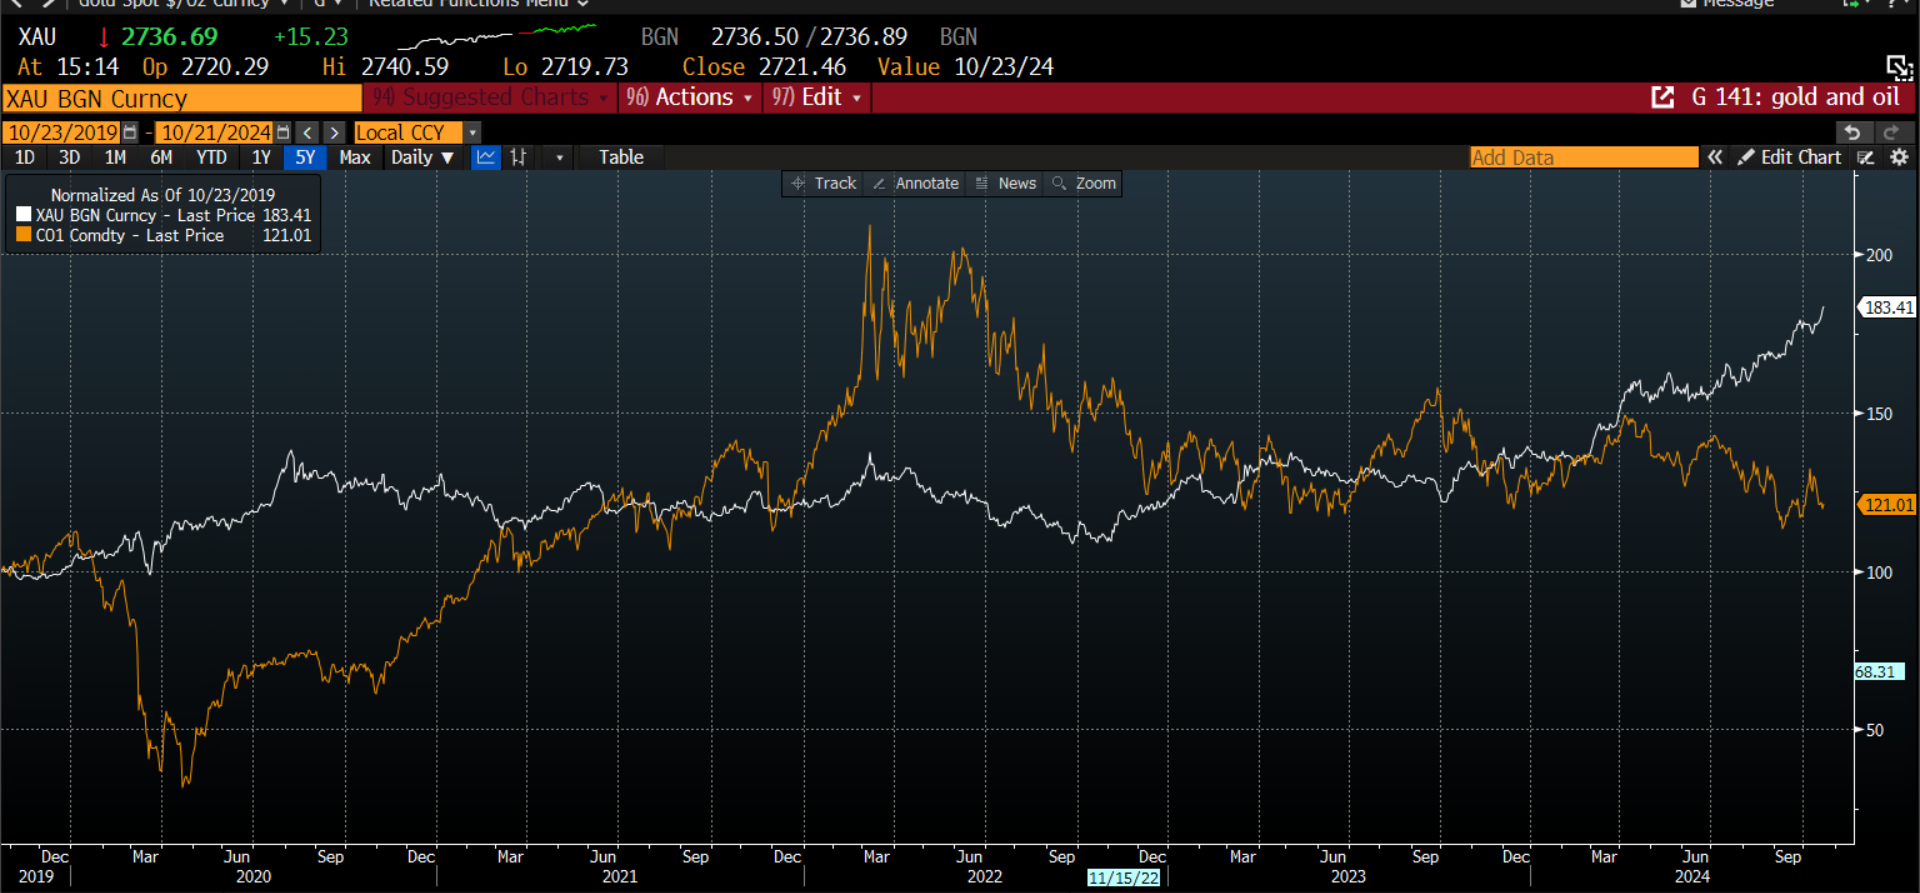Pop out the G 141 chart
This screenshot has width=1920, height=893.
tap(1662, 97)
